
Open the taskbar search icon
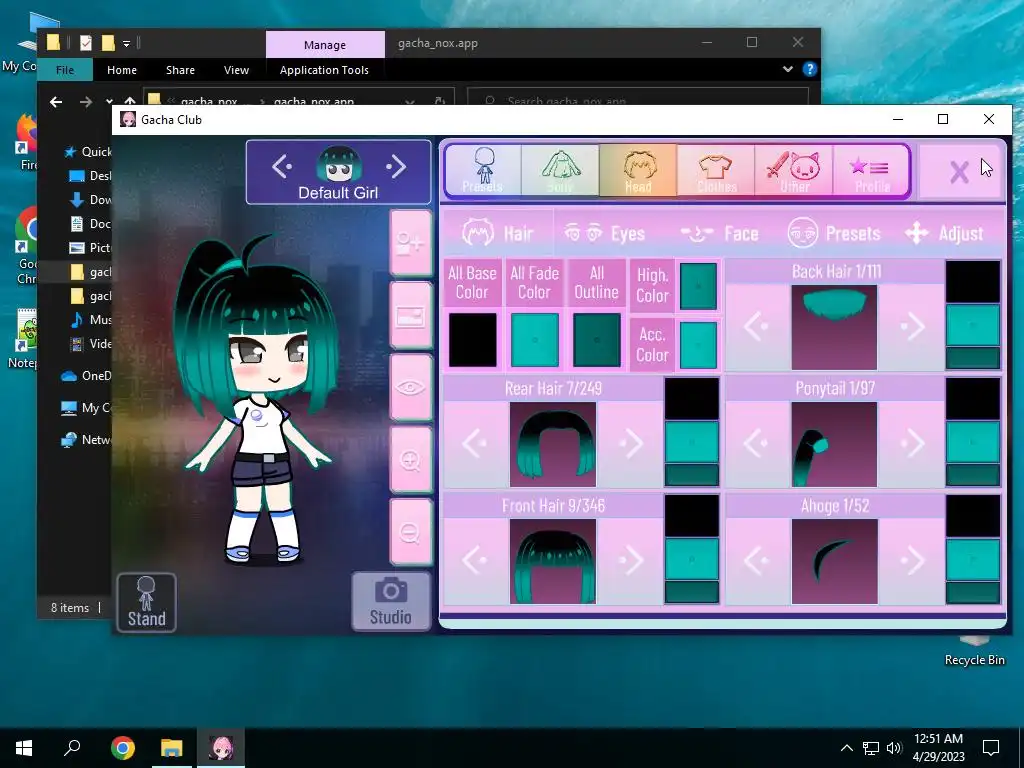[72, 748]
